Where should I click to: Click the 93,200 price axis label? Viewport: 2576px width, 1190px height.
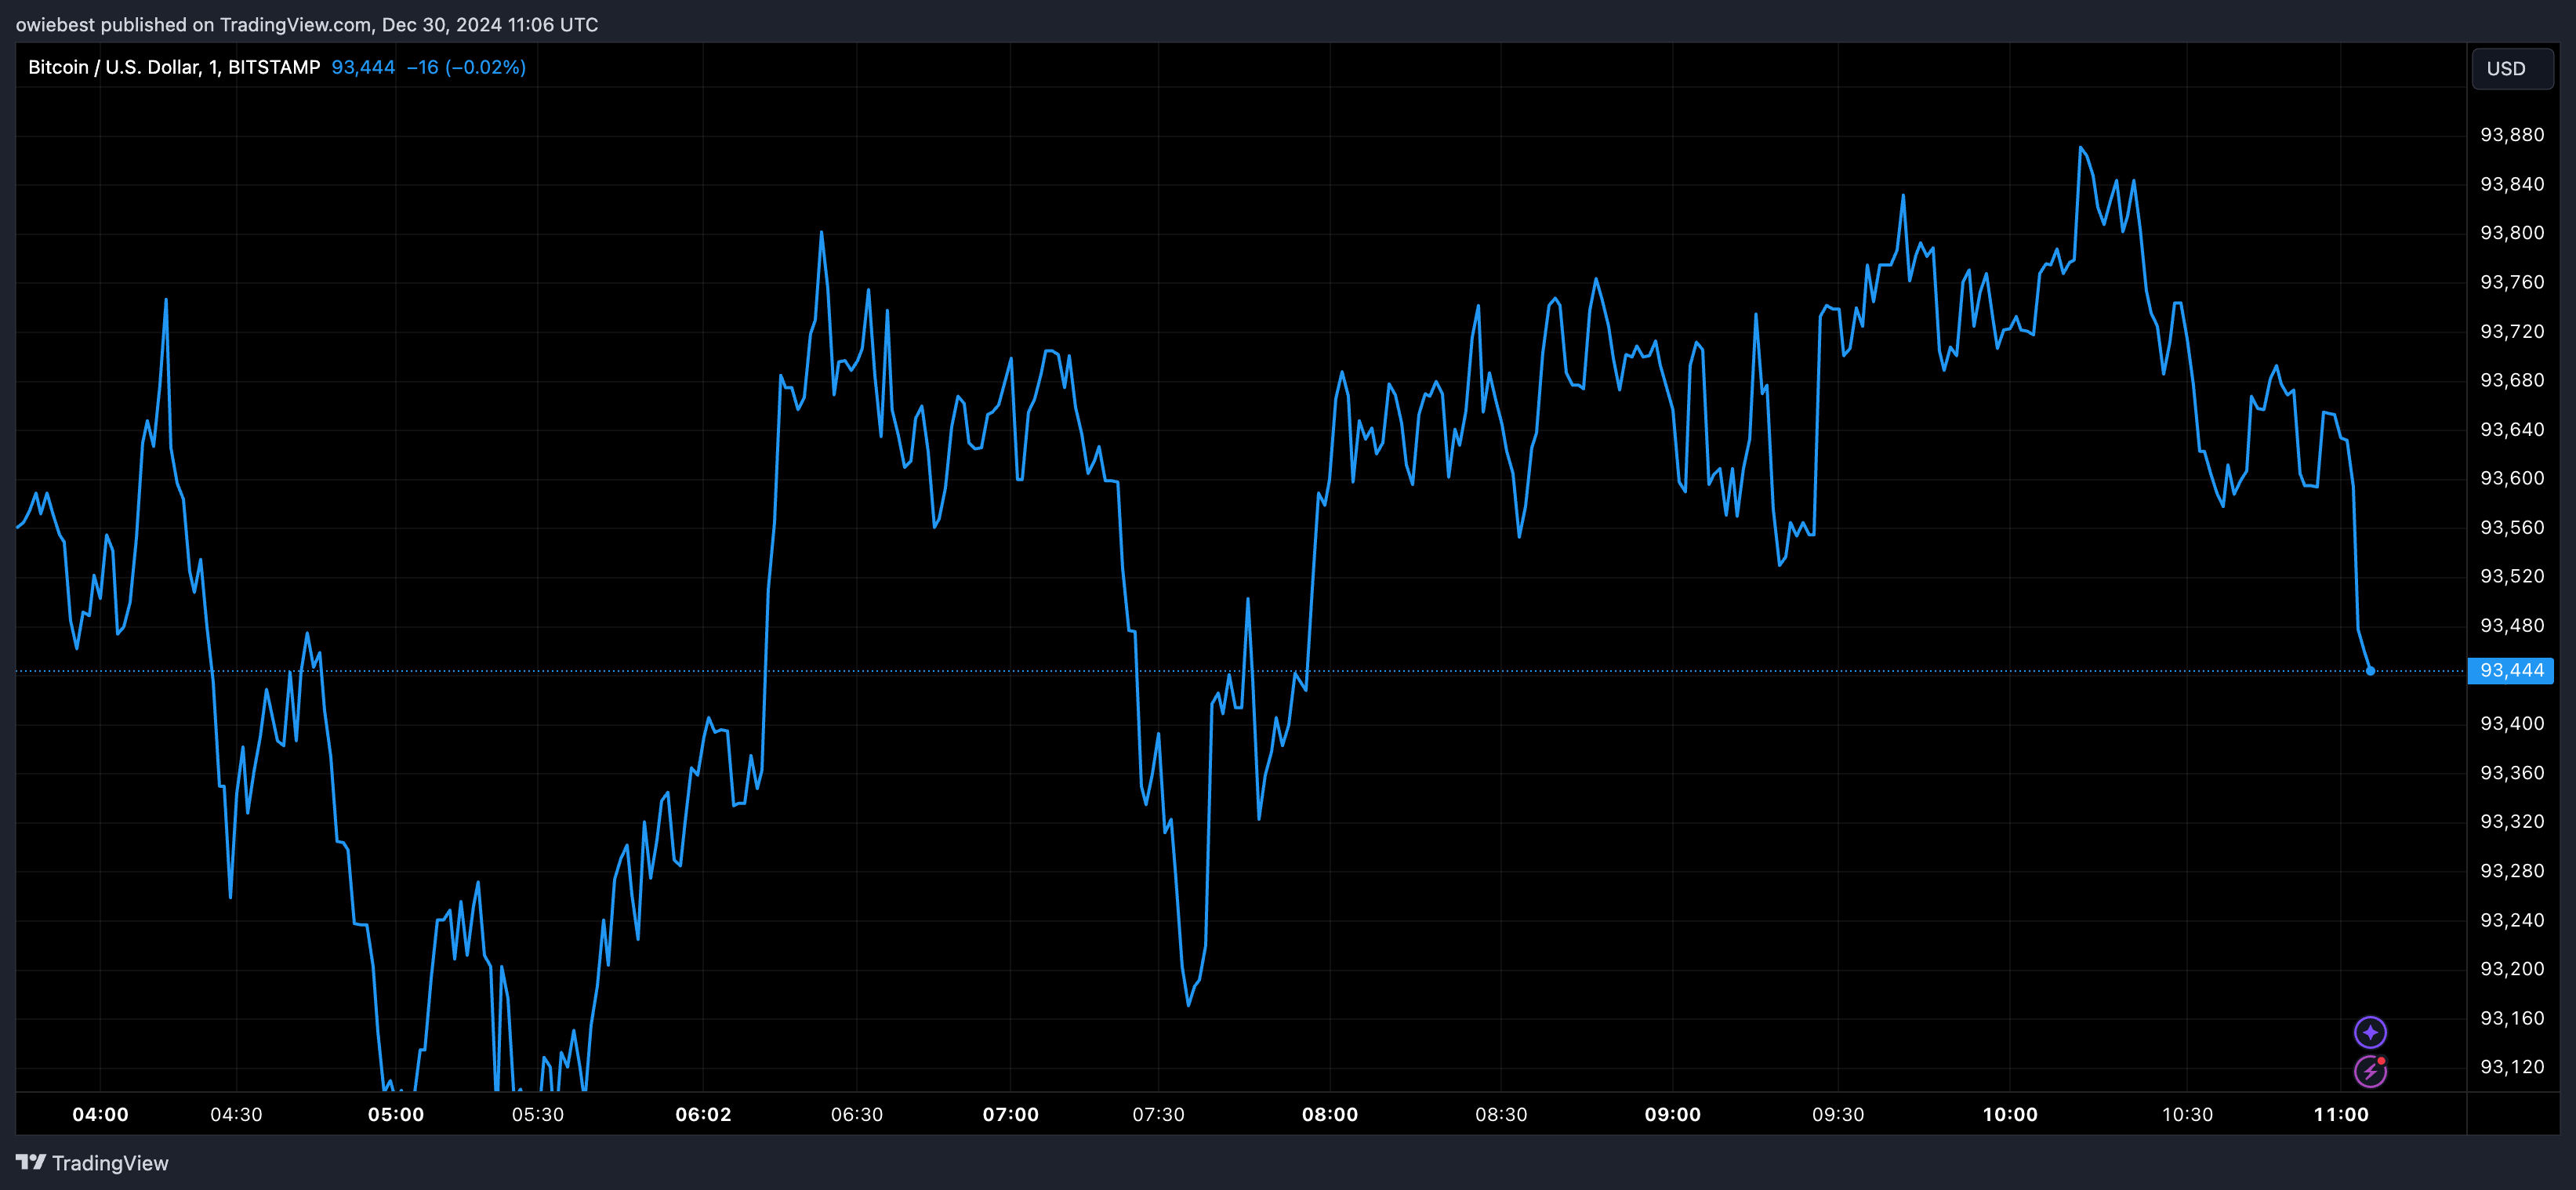pos(2512,969)
